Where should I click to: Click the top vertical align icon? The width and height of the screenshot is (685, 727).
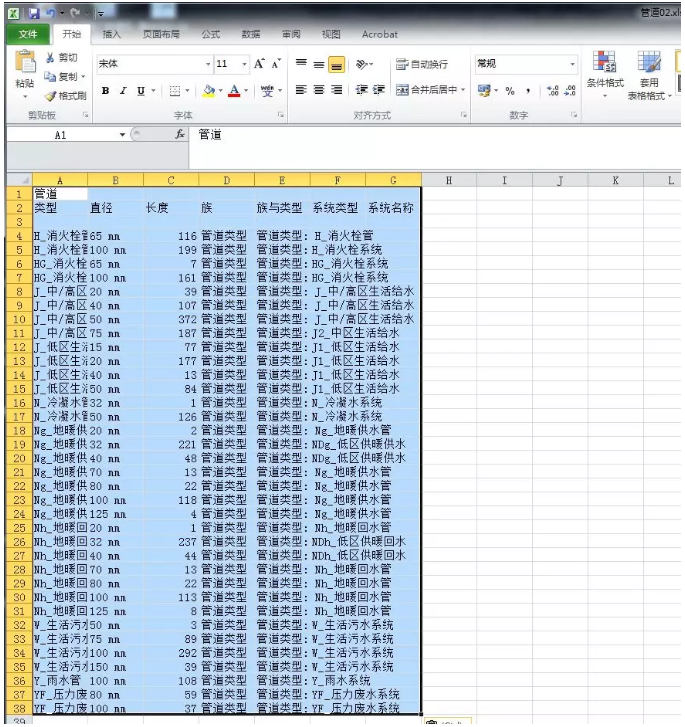point(301,64)
